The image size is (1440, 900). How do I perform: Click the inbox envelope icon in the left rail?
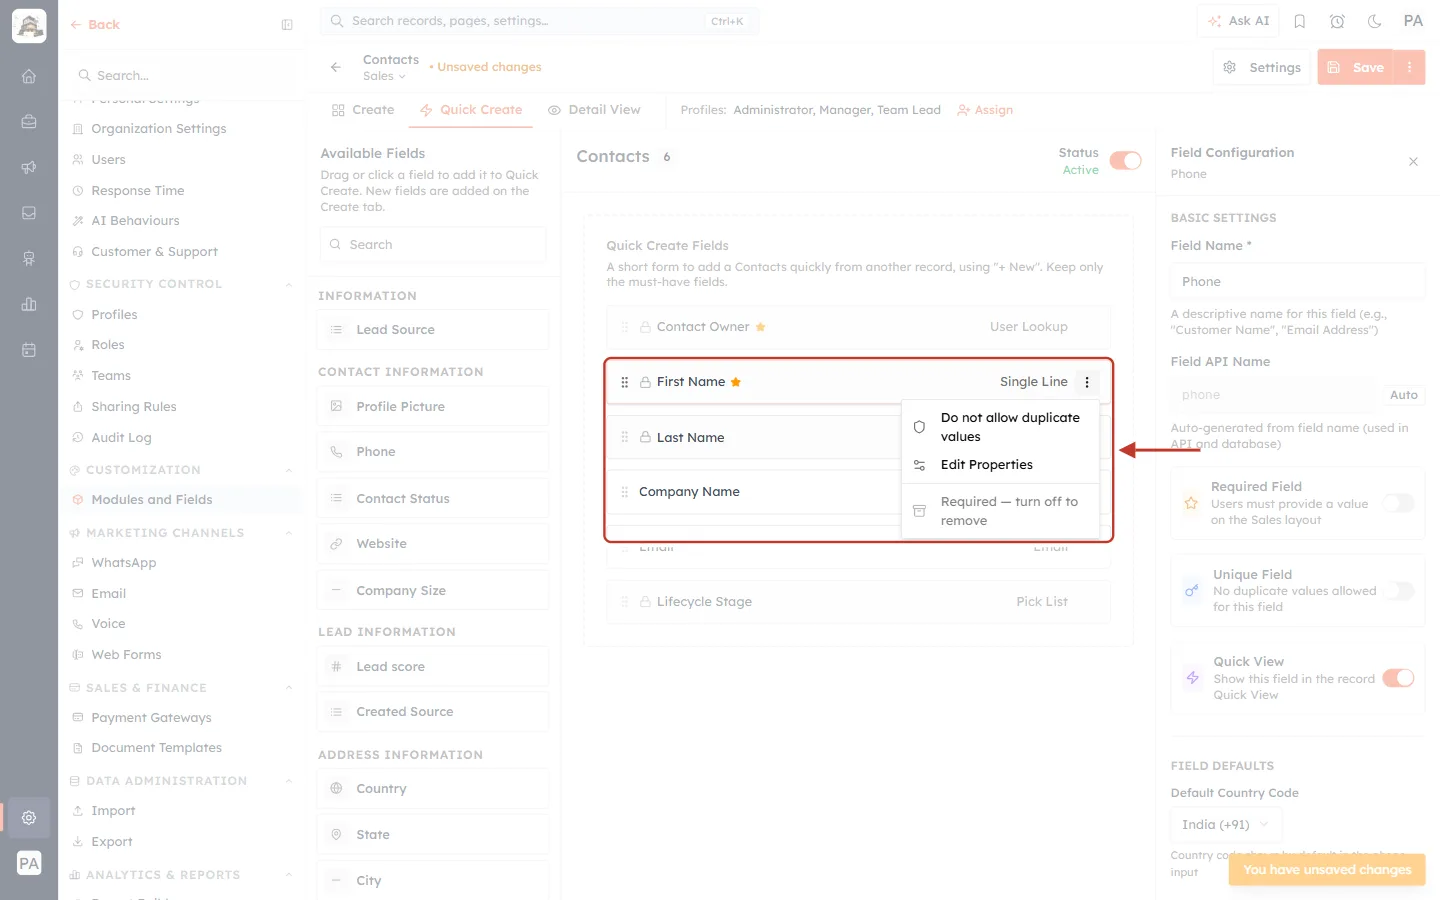[x=29, y=213]
